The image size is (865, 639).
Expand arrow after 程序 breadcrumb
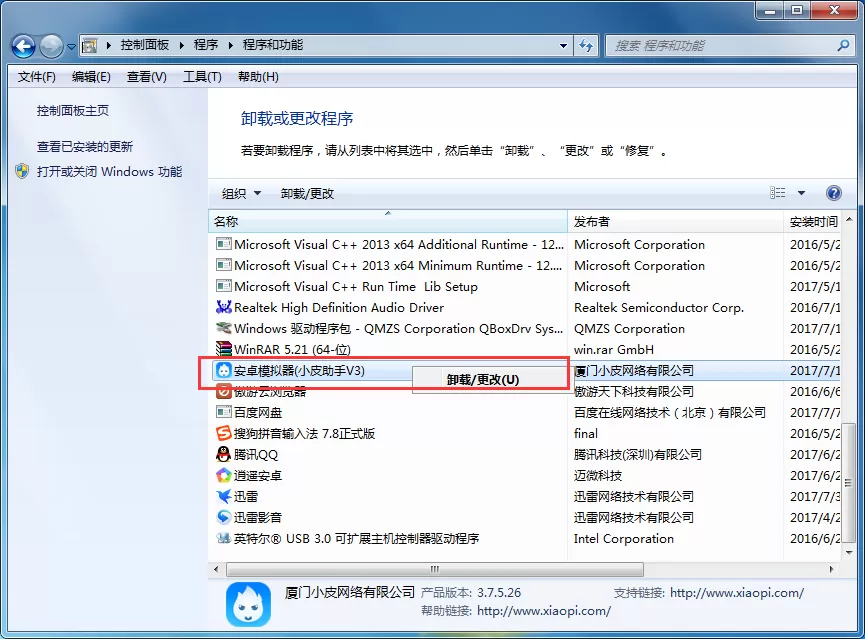click(231, 46)
